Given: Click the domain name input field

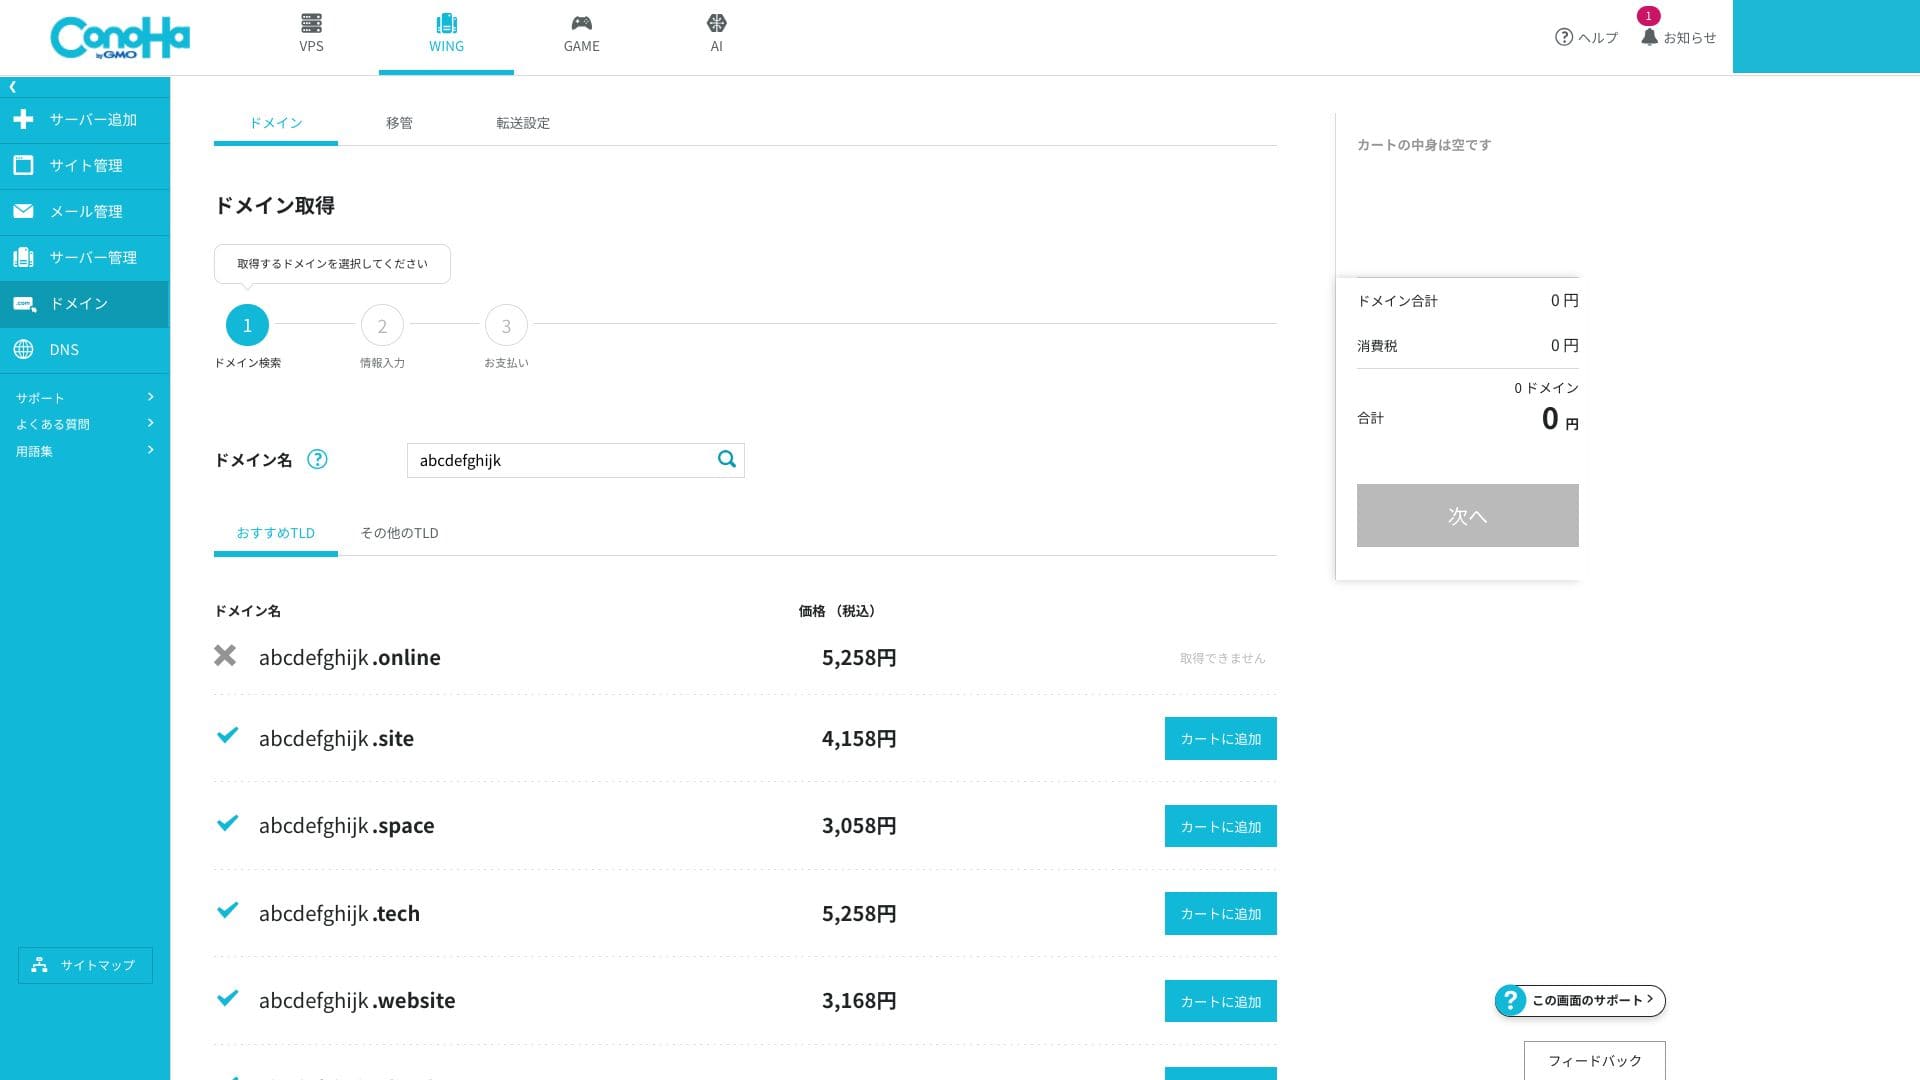Looking at the screenshot, I should coord(560,460).
